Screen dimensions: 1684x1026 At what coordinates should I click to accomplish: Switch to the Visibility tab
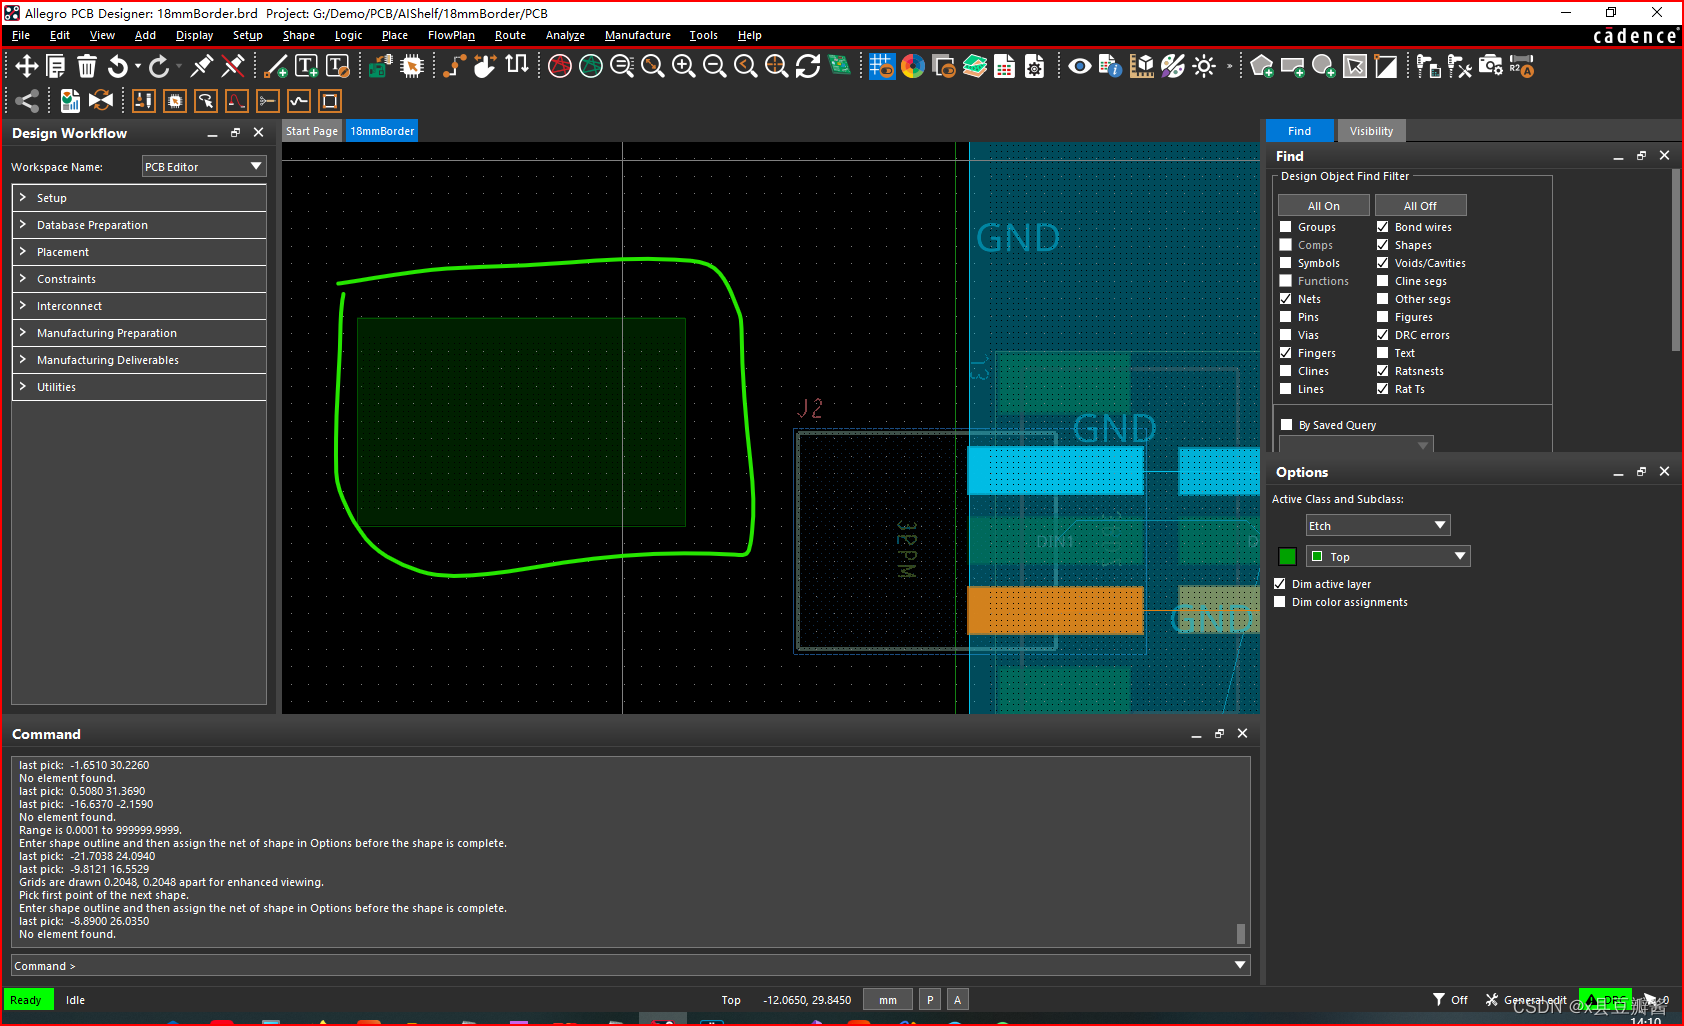point(1371,131)
